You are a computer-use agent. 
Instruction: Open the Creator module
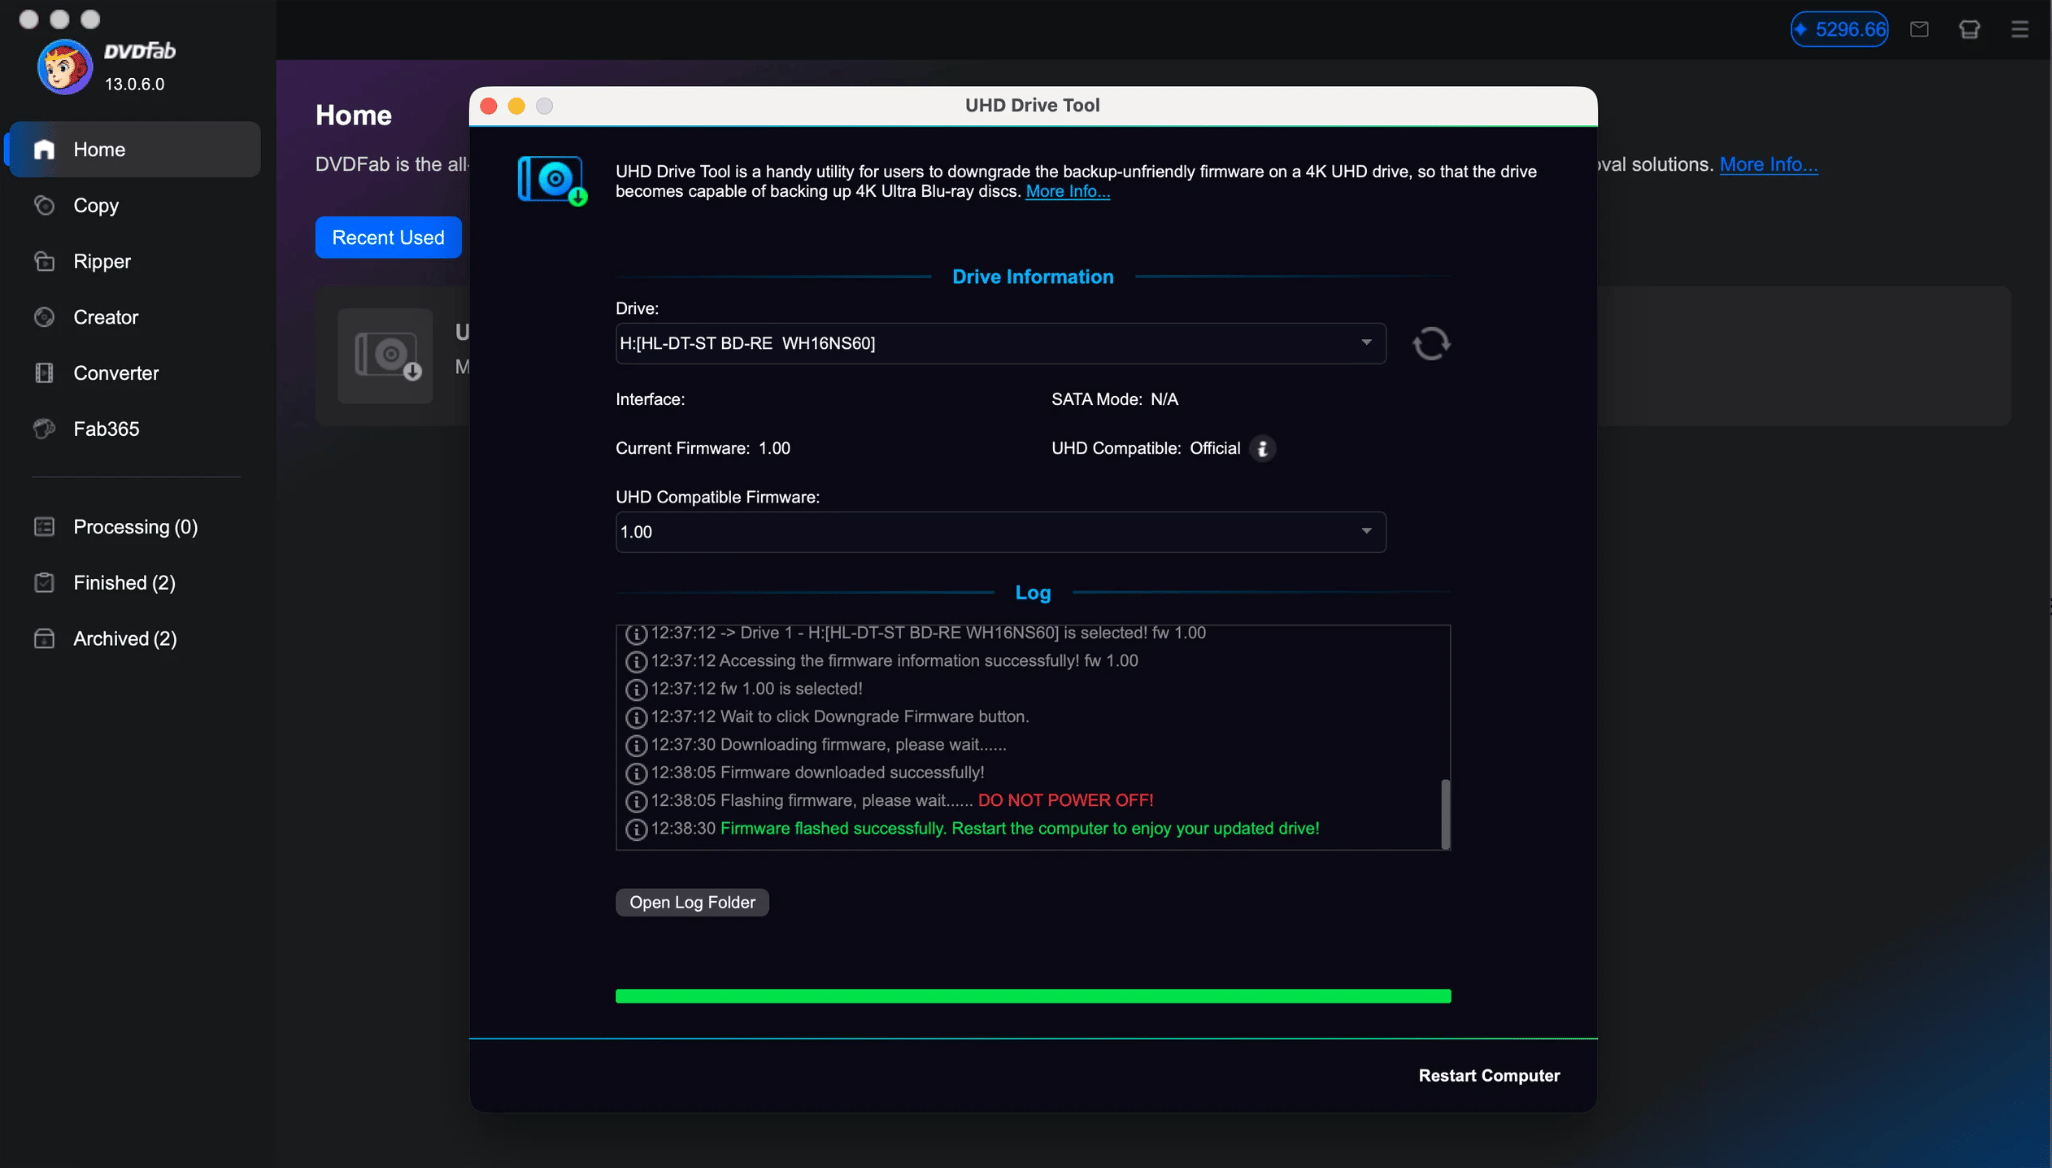tap(134, 317)
